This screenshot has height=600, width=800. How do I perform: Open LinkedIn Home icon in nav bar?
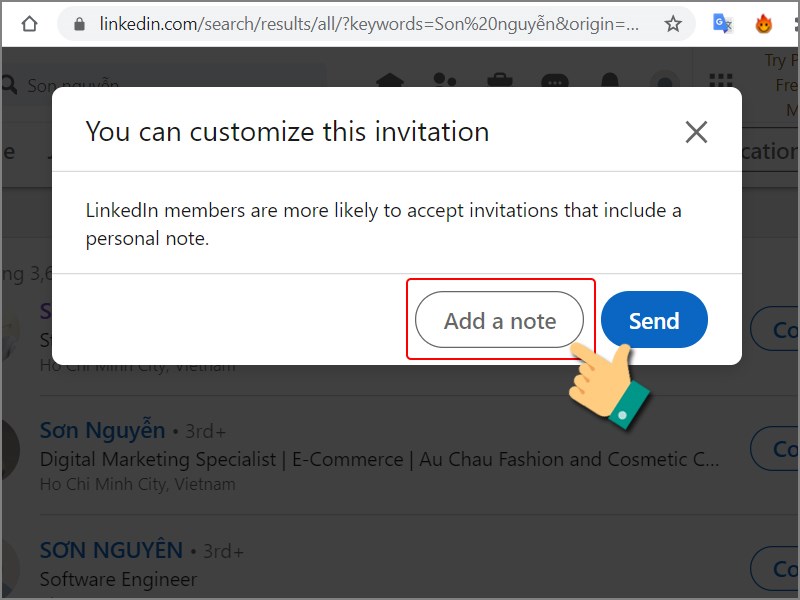click(390, 80)
